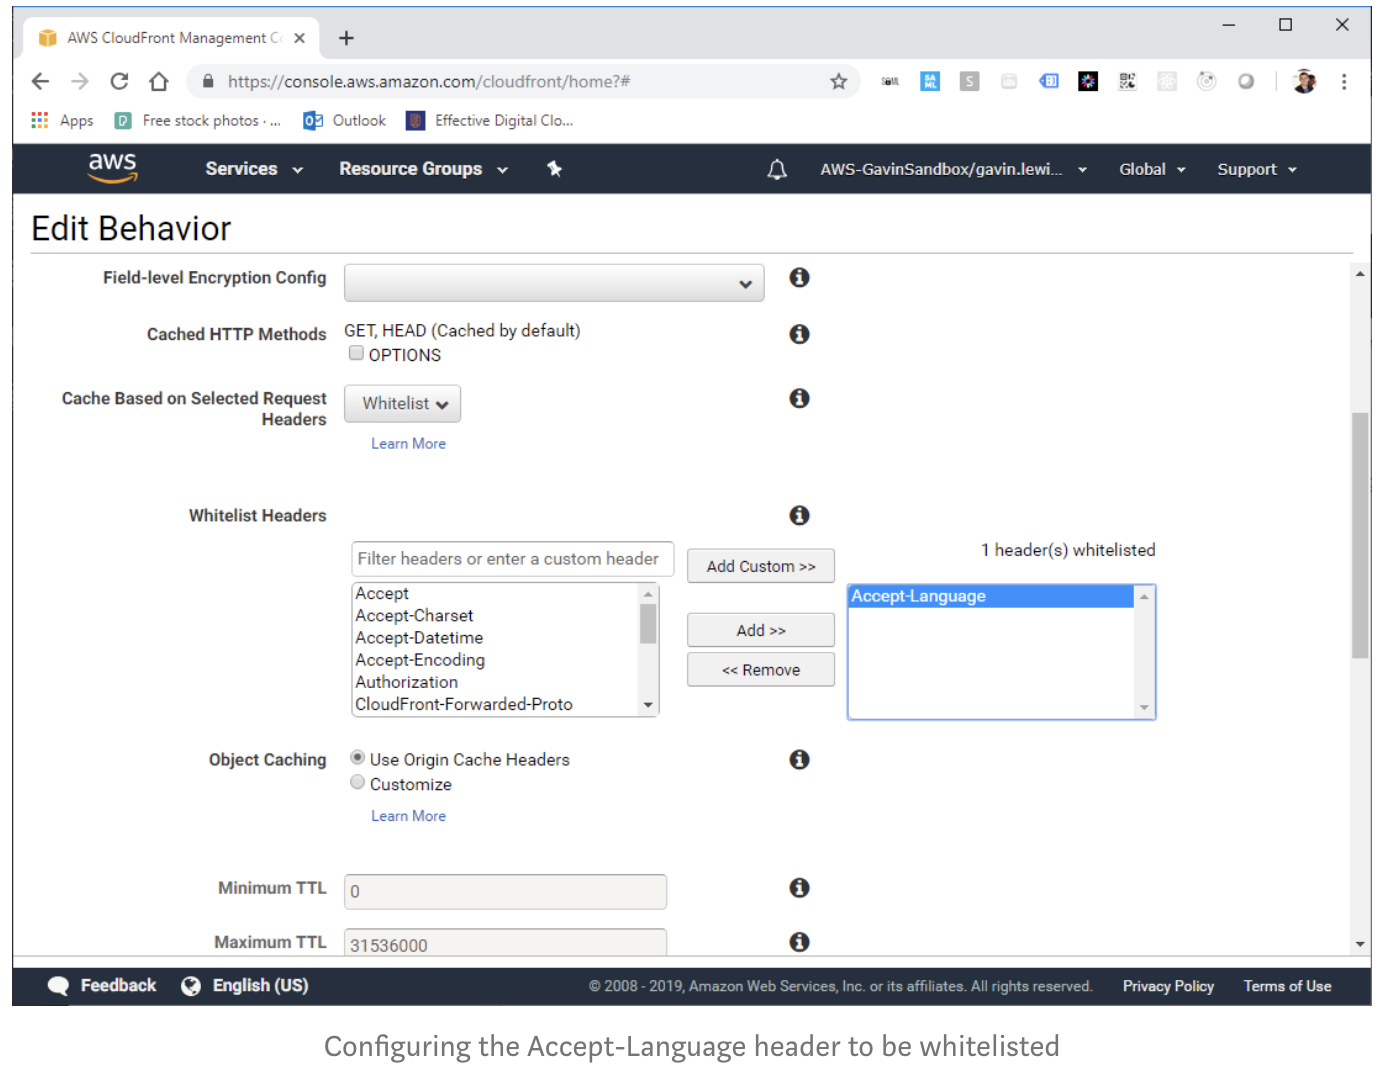Click the main page vertical scrollbar thumb
This screenshot has height=1084, width=1380.
(1360, 535)
